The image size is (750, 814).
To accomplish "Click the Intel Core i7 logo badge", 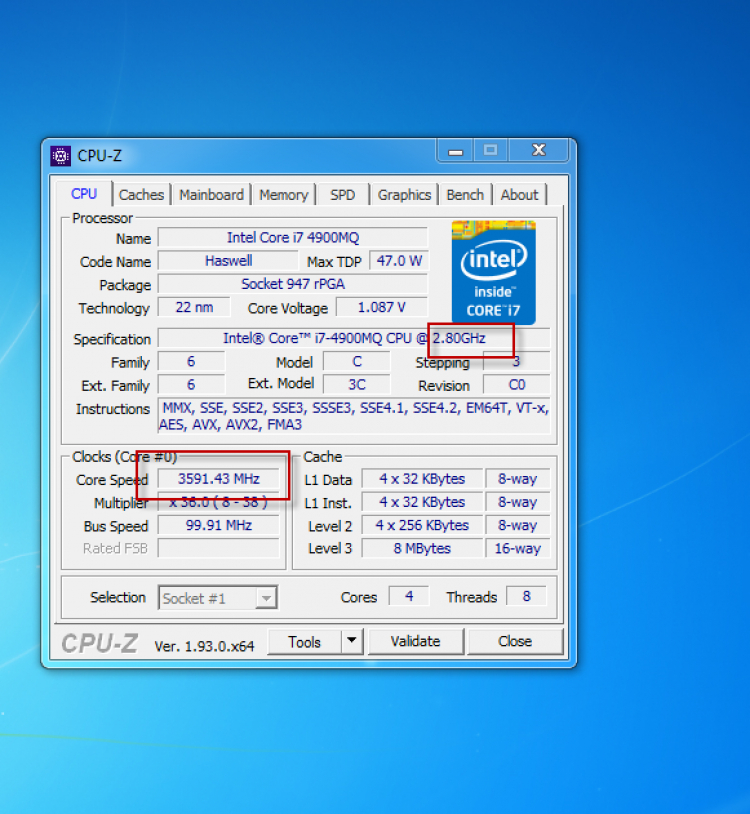I will coord(494,272).
